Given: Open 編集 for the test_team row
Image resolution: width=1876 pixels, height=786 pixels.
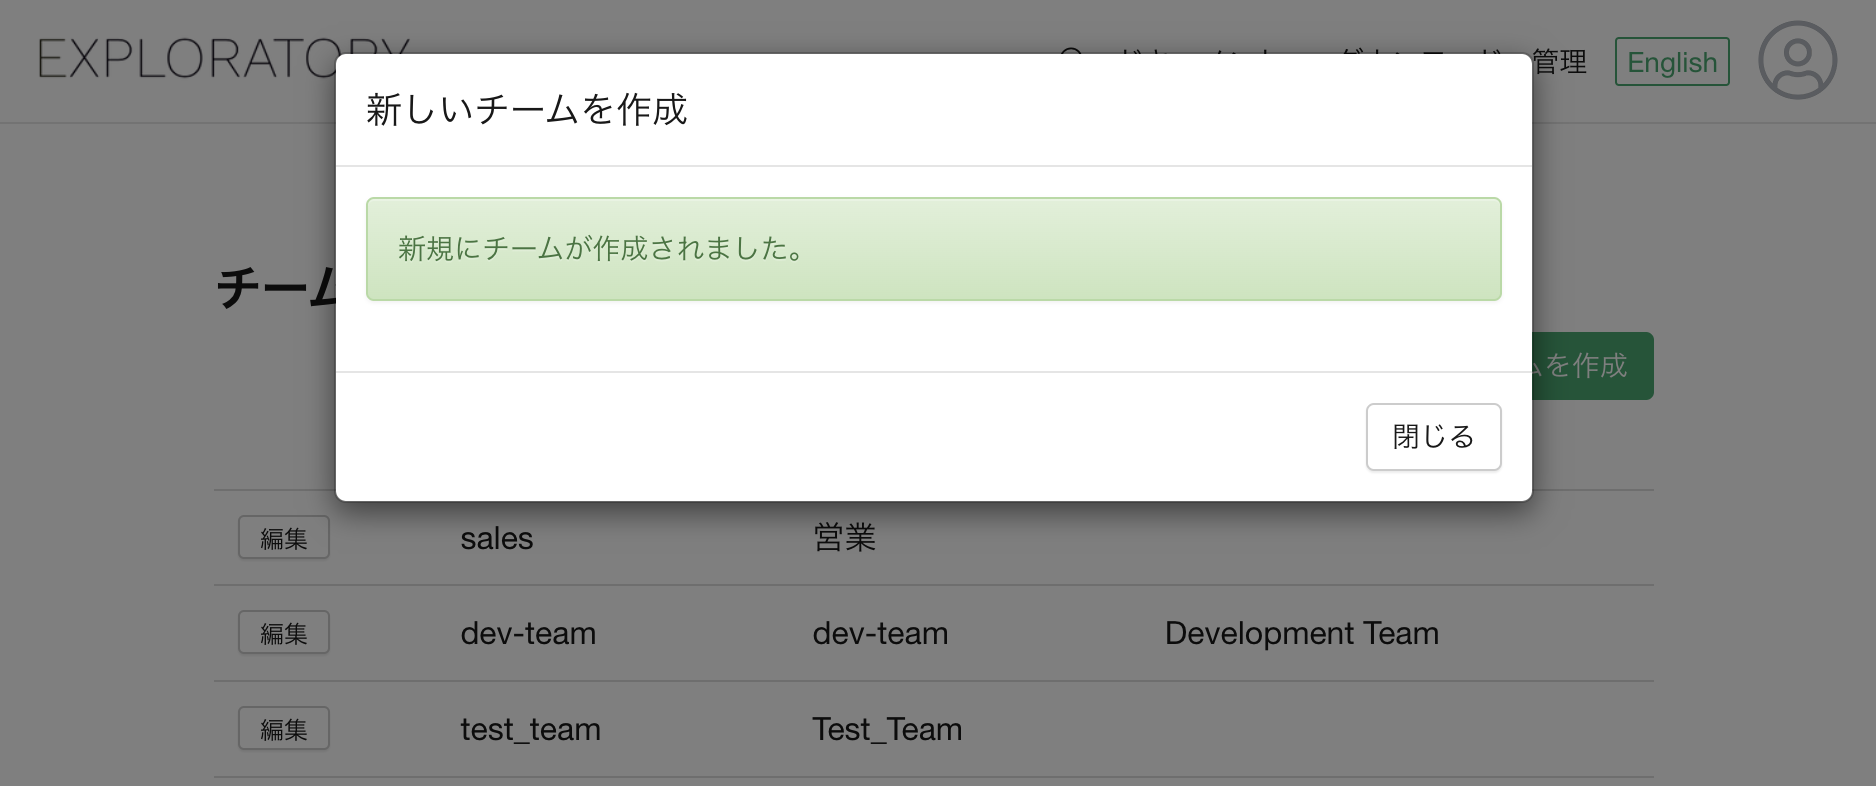Looking at the screenshot, I should [x=283, y=729].
